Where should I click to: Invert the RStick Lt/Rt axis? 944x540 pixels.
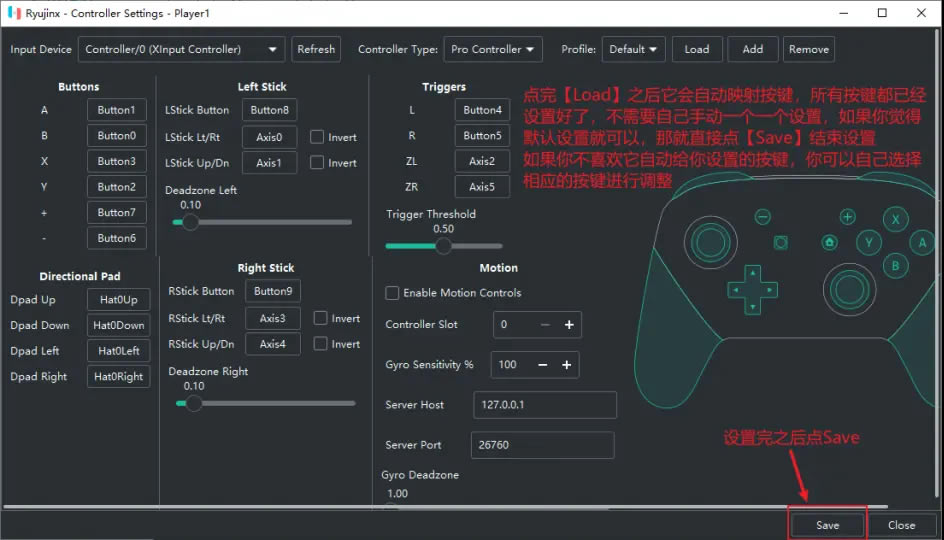click(x=320, y=318)
